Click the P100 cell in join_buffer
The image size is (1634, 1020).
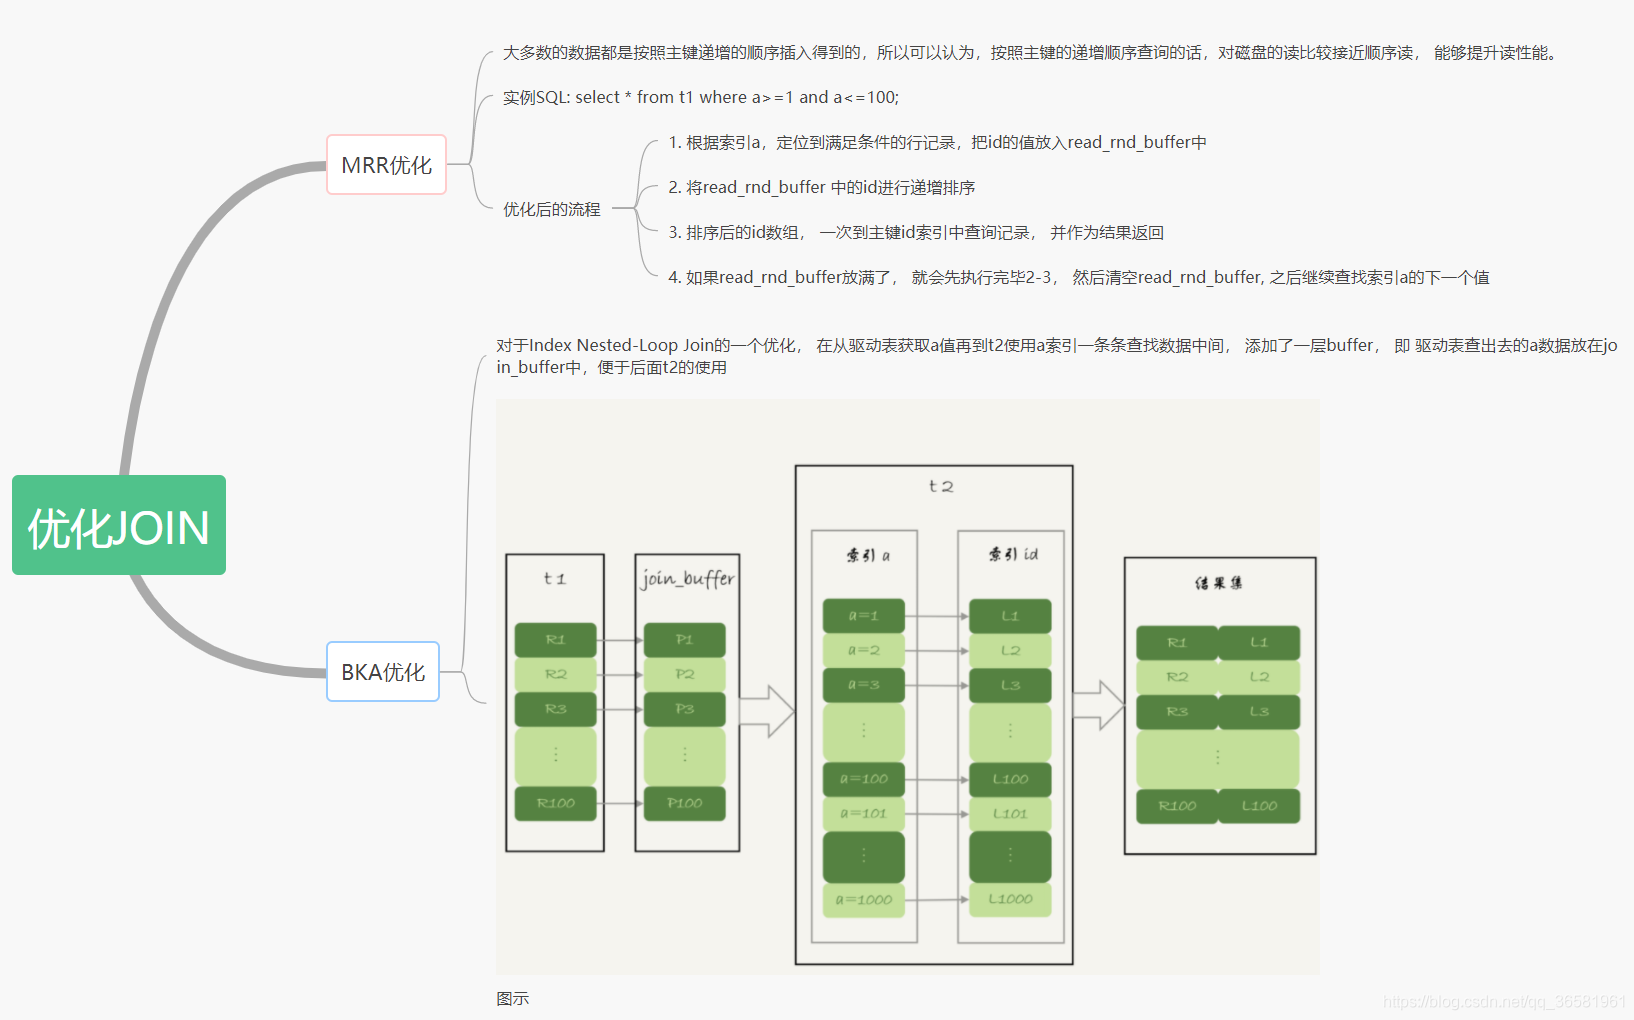pos(685,803)
